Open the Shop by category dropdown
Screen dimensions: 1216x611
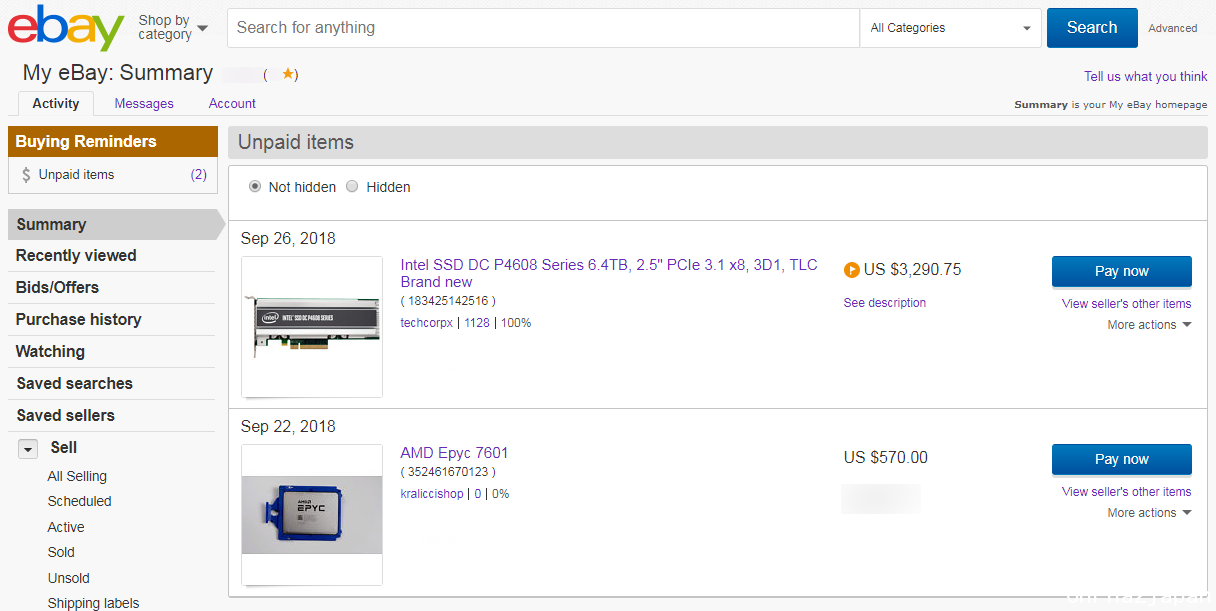coord(173,27)
